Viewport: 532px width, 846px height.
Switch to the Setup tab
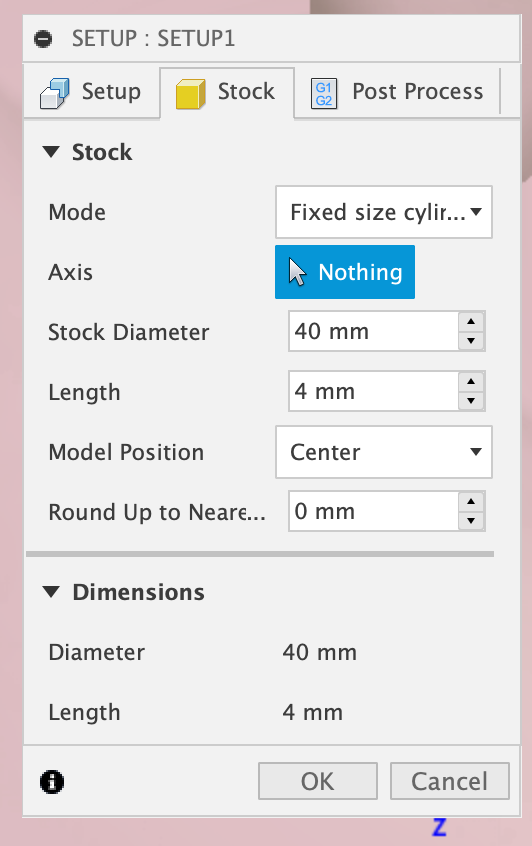pos(91,92)
